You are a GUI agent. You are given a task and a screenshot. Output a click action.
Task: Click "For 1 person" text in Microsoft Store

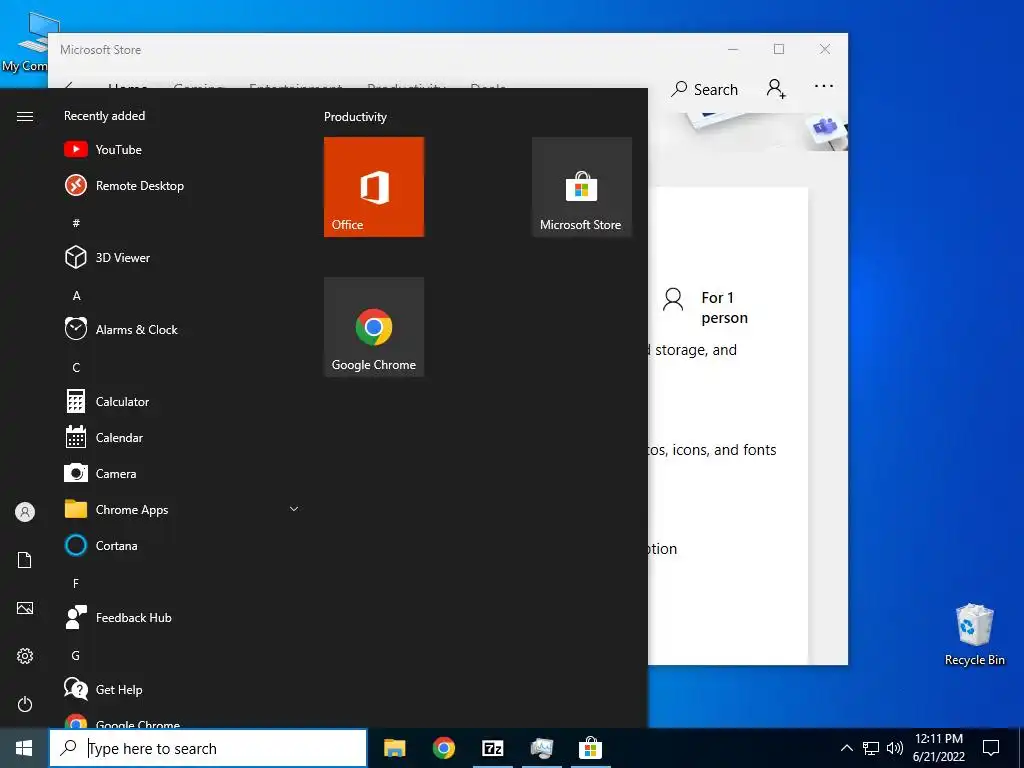click(x=724, y=308)
